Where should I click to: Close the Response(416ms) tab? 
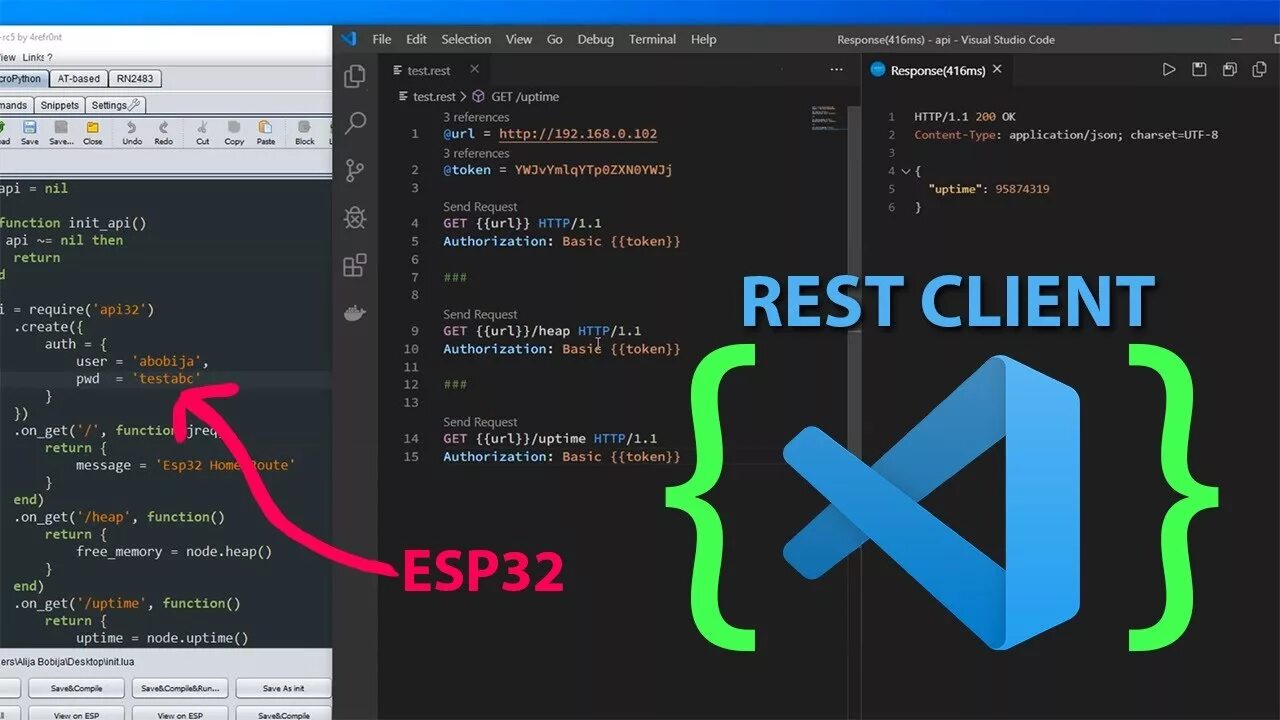(997, 69)
